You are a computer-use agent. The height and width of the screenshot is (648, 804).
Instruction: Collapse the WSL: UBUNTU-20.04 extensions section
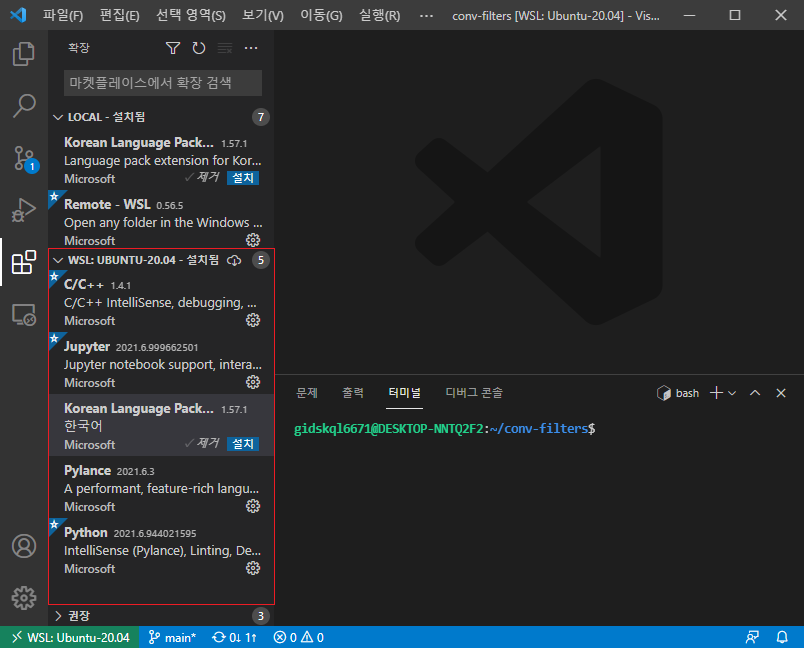(x=58, y=260)
